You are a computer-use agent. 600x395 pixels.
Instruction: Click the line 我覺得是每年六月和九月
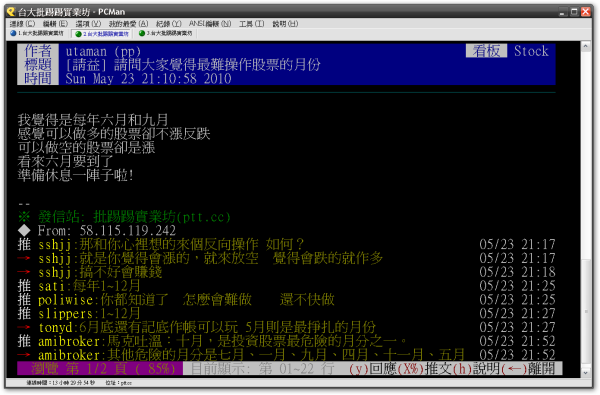tap(93, 120)
